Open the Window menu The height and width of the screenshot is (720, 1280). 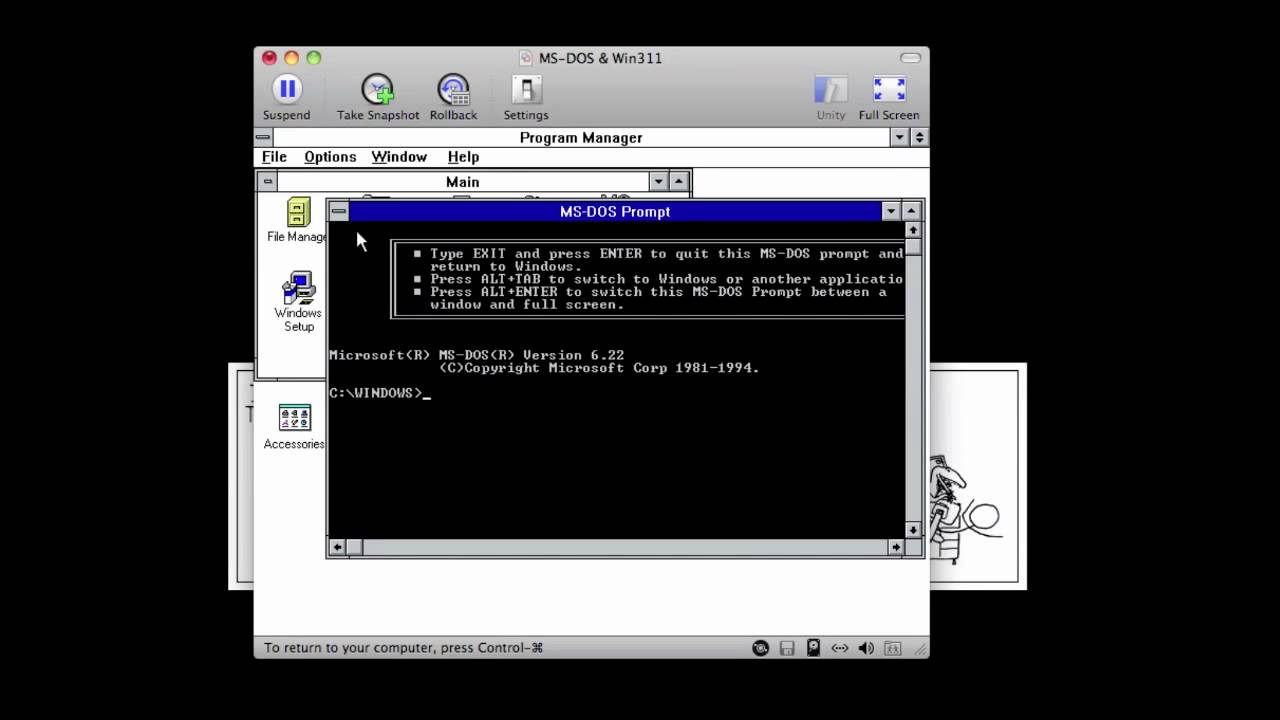click(399, 157)
